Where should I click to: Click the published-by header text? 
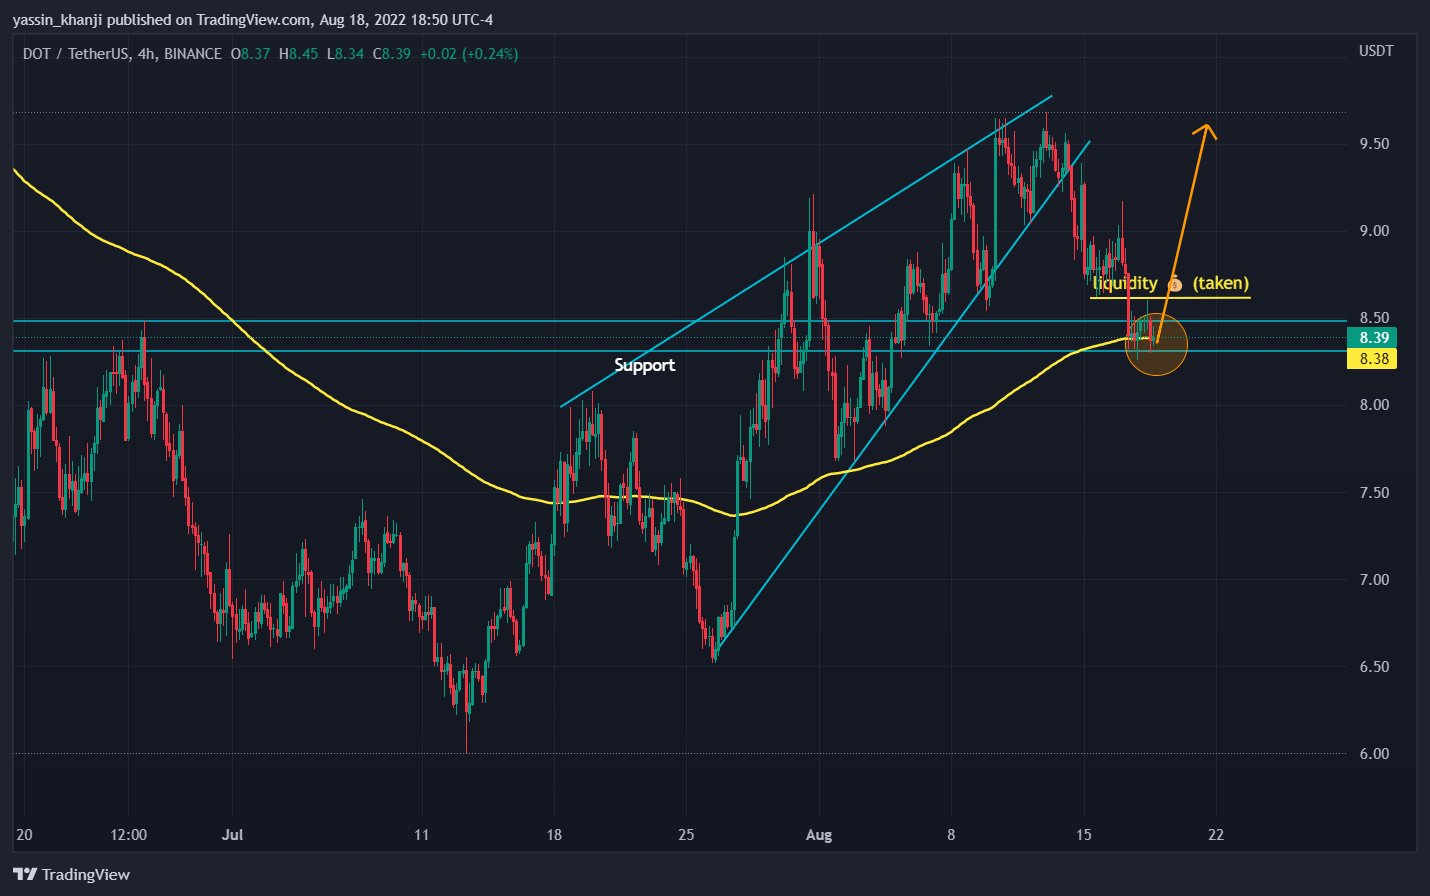252,19
